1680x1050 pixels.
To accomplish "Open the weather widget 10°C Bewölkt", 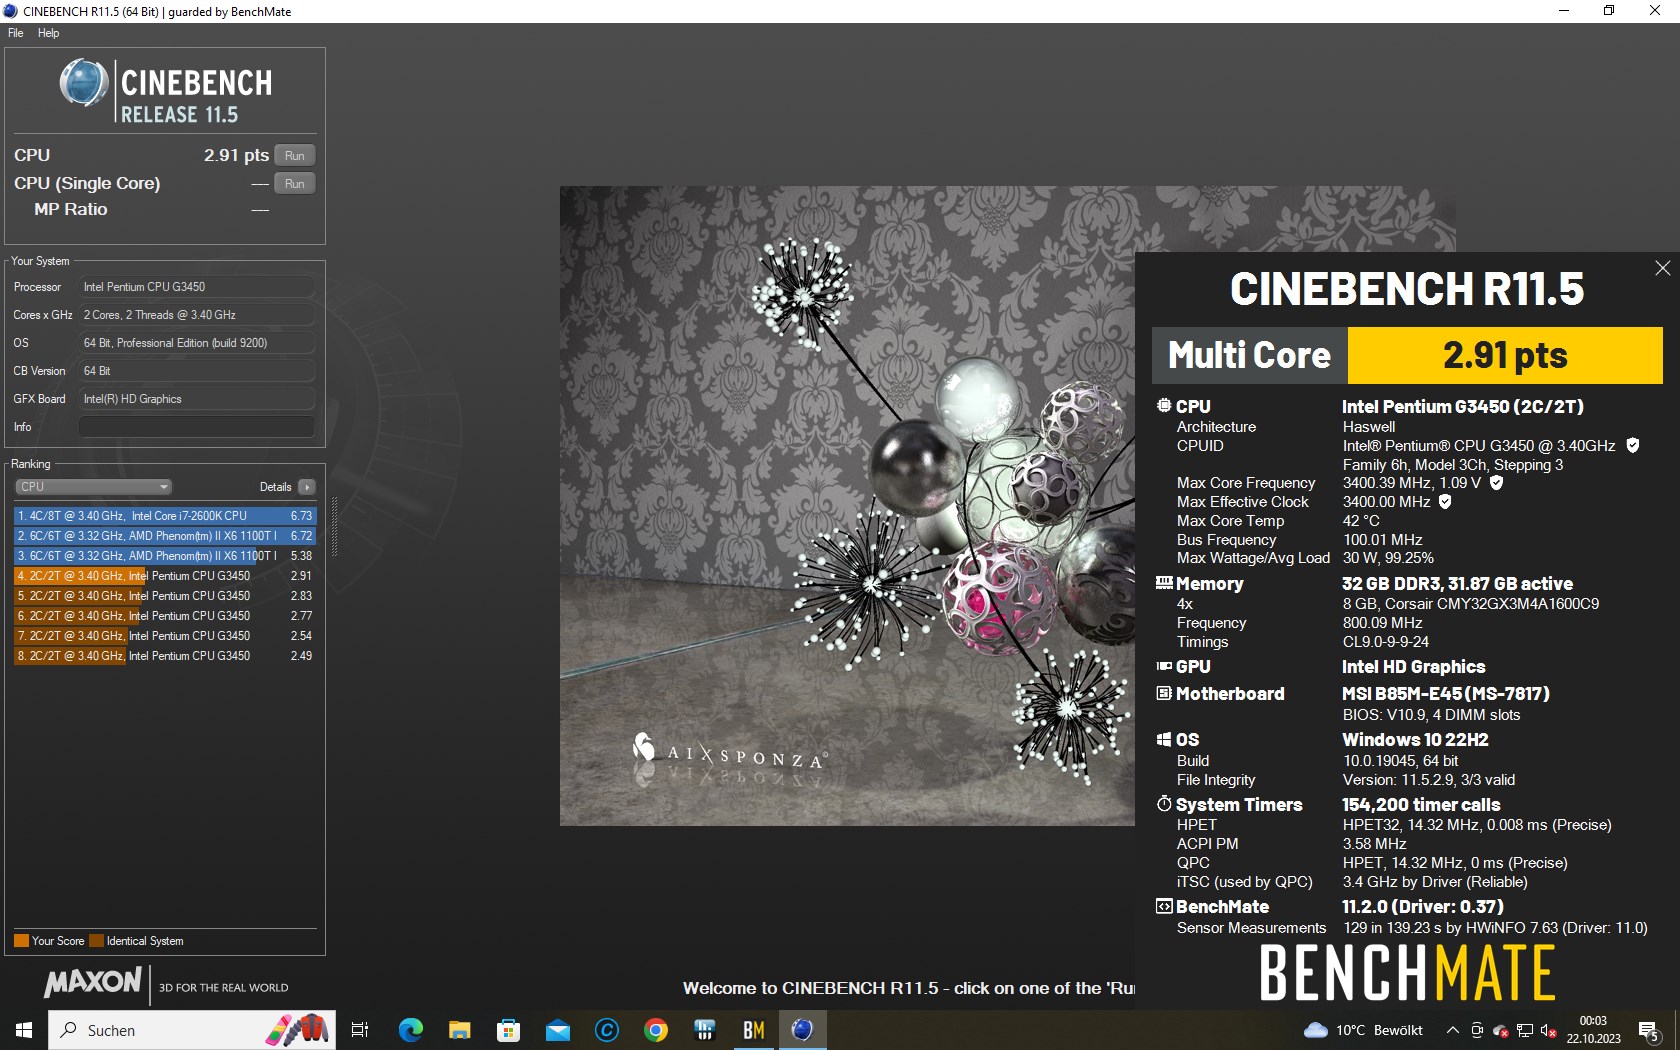I will pos(1364,1030).
